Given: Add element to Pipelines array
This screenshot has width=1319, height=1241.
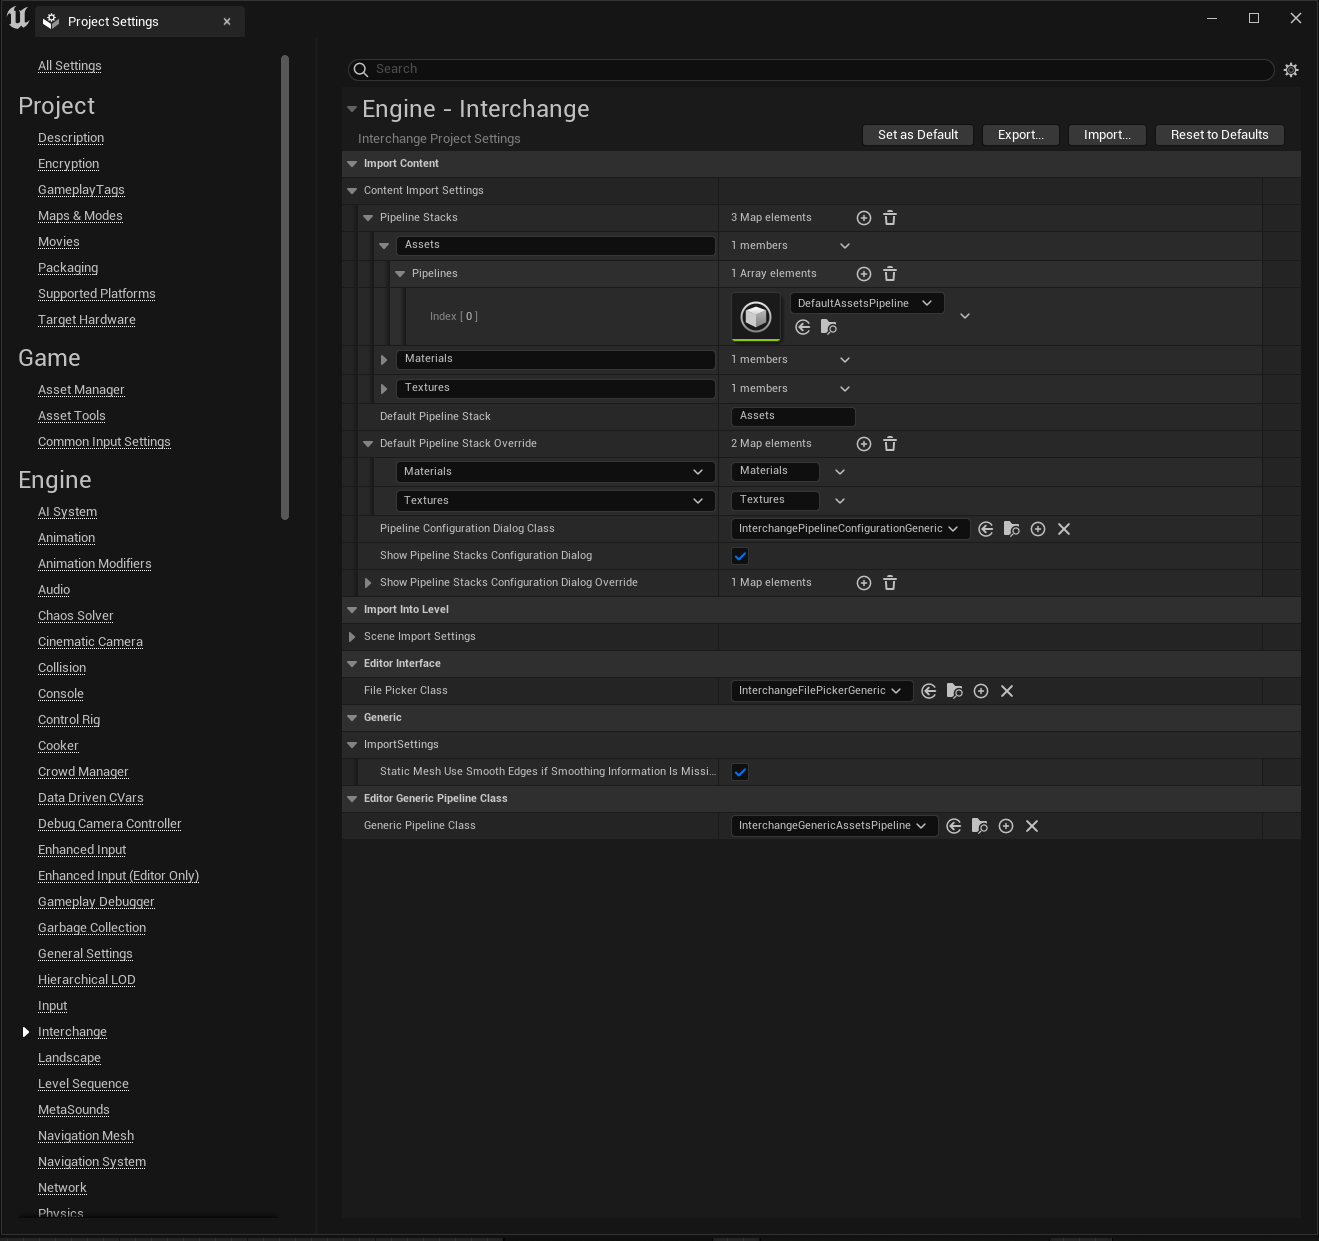Looking at the screenshot, I should pyautogui.click(x=864, y=274).
